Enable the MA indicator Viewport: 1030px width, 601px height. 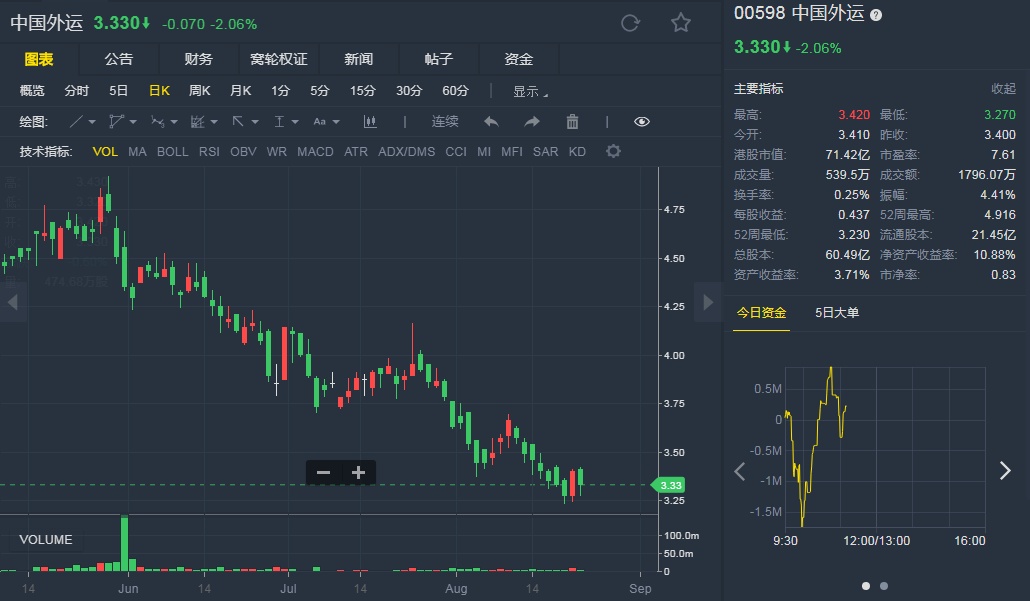[x=137, y=152]
